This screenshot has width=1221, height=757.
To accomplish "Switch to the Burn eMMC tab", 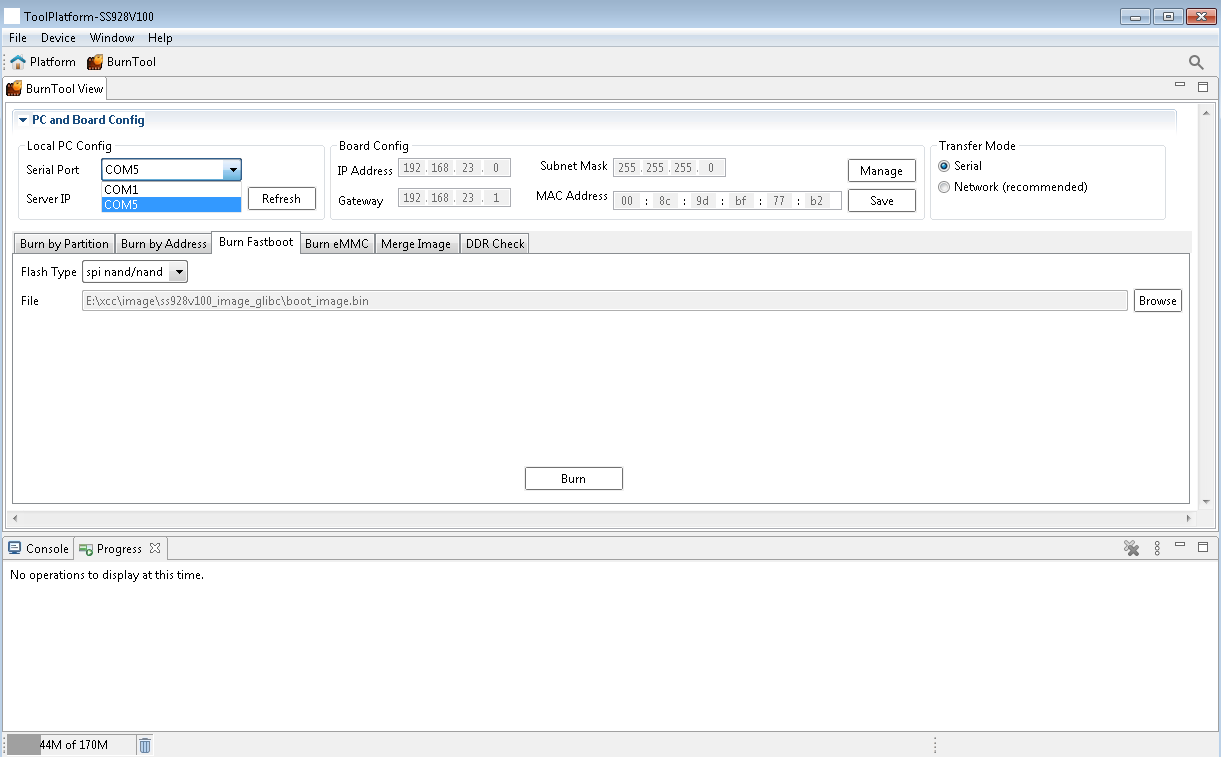I will coord(336,243).
